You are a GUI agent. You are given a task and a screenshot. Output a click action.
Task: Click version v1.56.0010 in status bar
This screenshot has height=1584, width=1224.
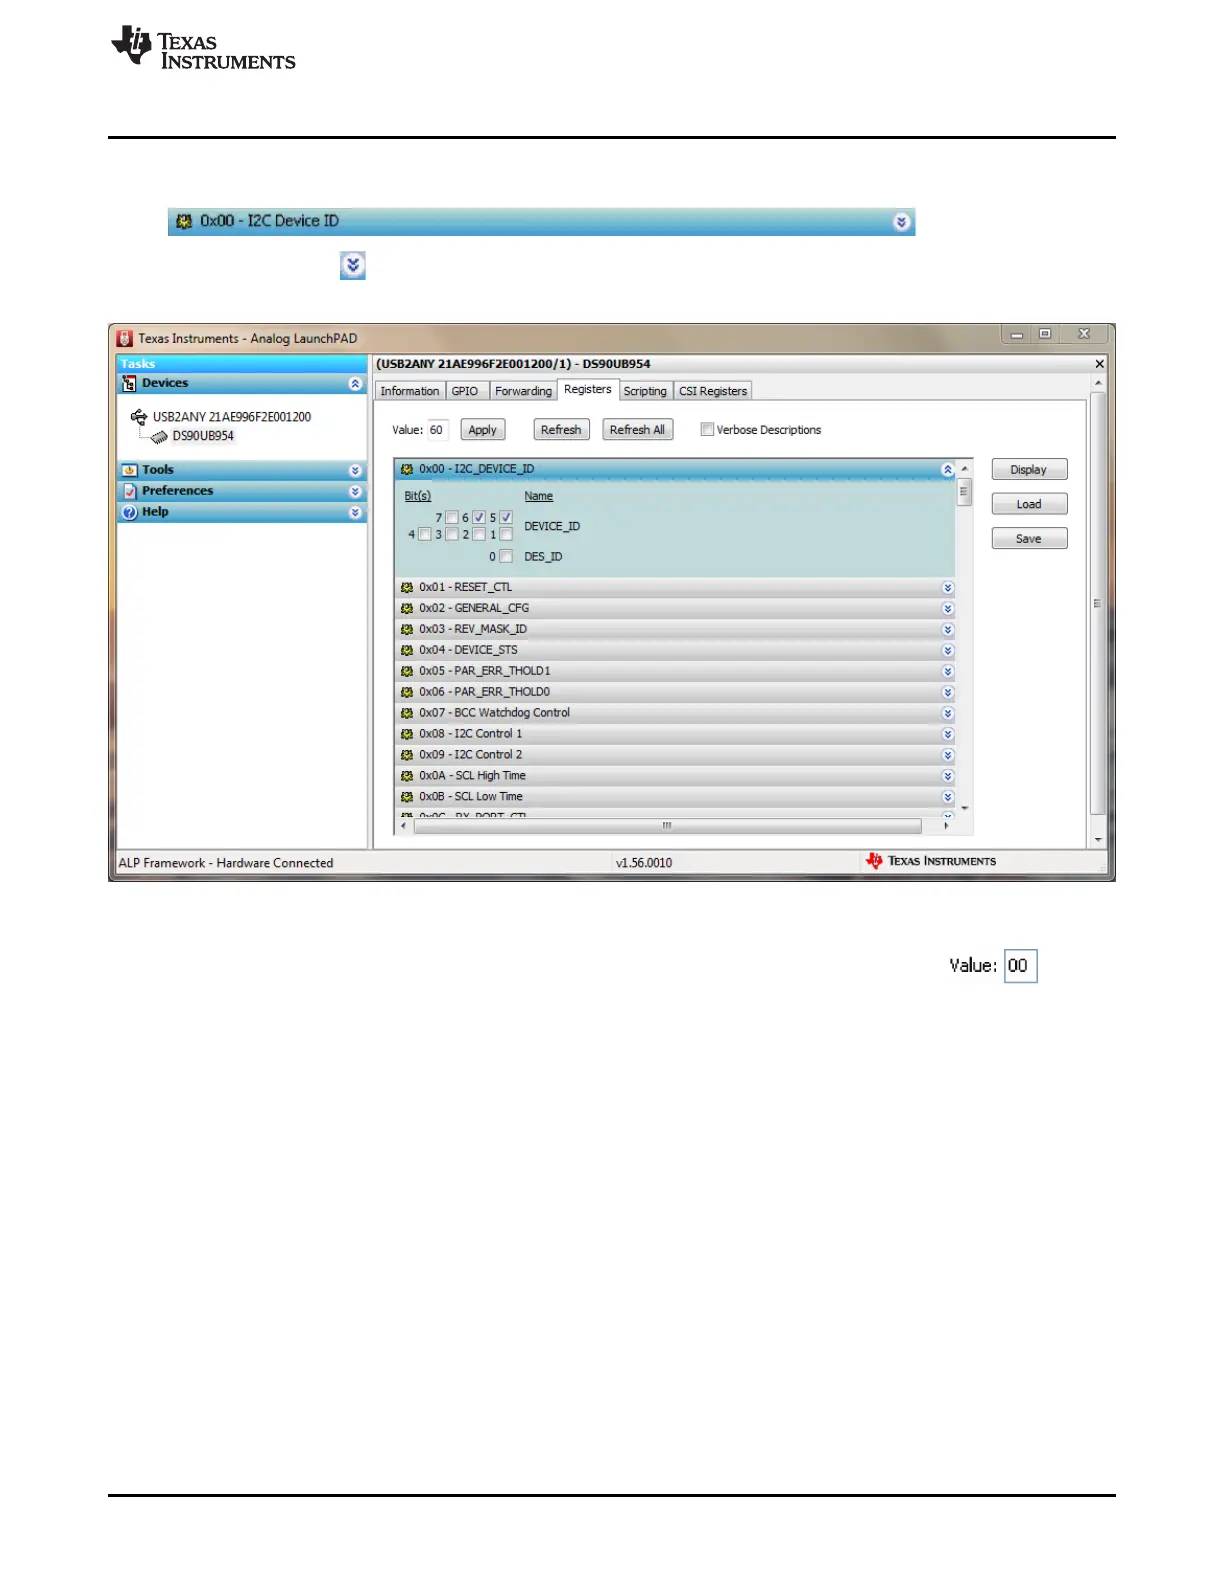click(644, 863)
